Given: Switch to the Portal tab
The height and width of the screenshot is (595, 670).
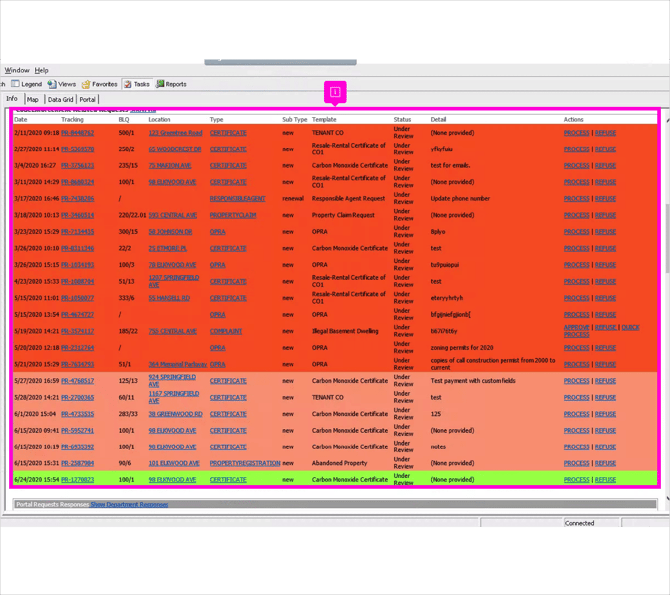Looking at the screenshot, I should click(87, 100).
